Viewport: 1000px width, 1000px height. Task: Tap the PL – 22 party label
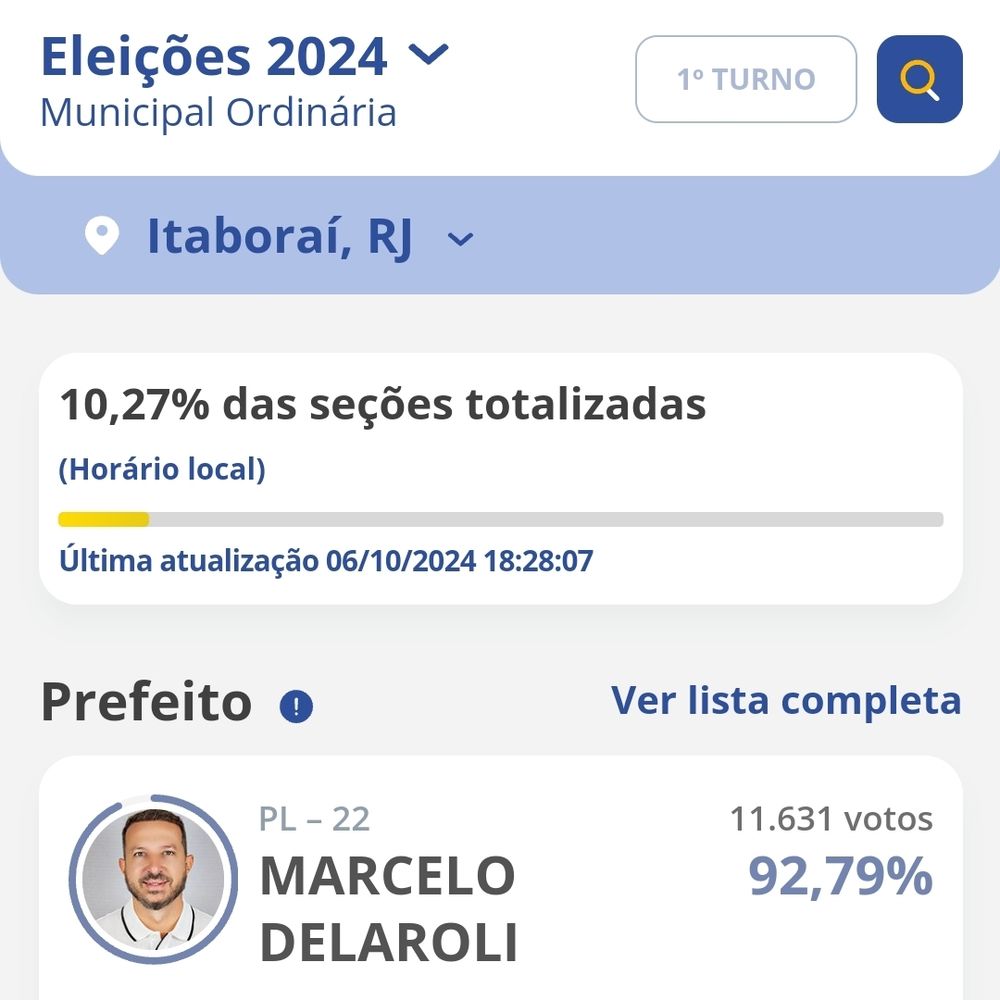pos(314,819)
